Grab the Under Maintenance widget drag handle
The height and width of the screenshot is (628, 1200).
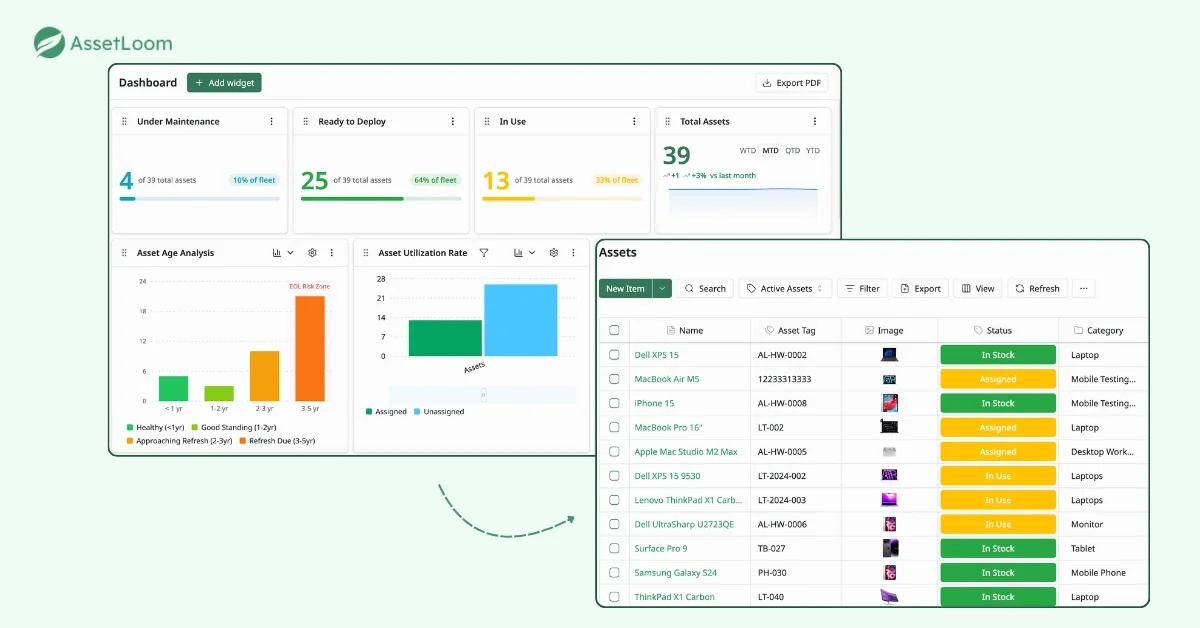coord(125,121)
